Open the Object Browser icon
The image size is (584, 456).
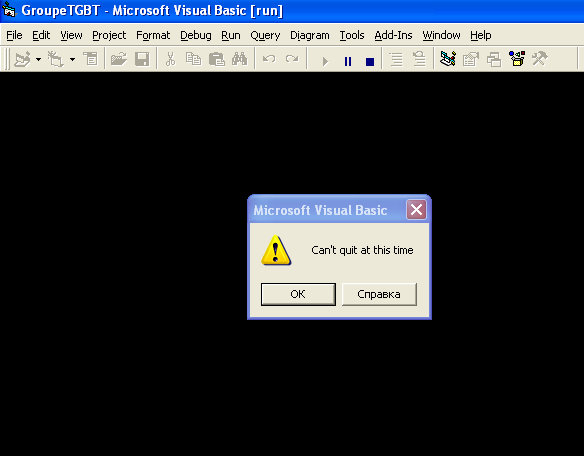click(517, 59)
